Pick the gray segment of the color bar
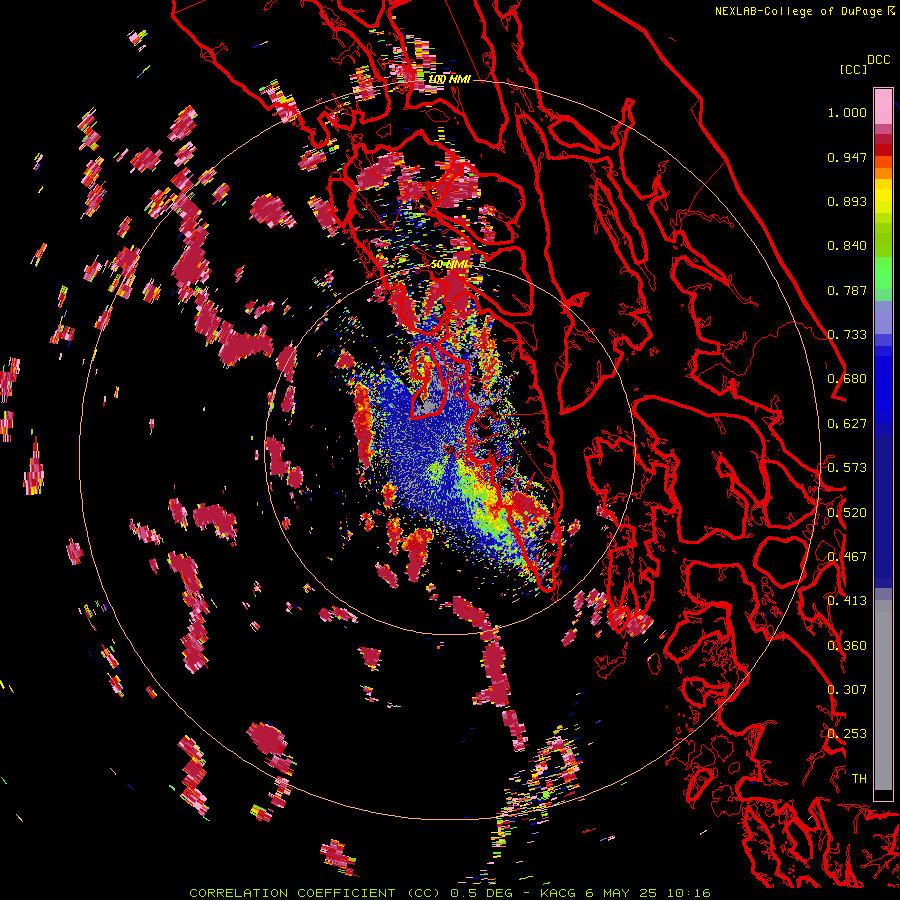The width and height of the screenshot is (900, 900). click(x=883, y=695)
